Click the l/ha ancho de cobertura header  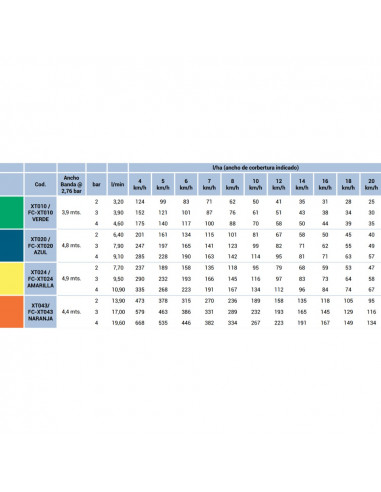point(255,167)
